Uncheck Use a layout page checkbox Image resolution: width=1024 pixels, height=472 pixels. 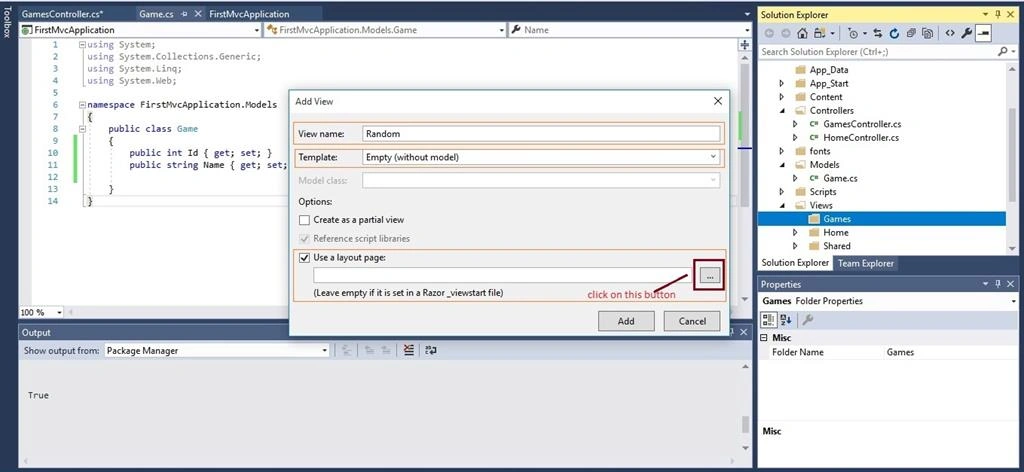click(304, 258)
